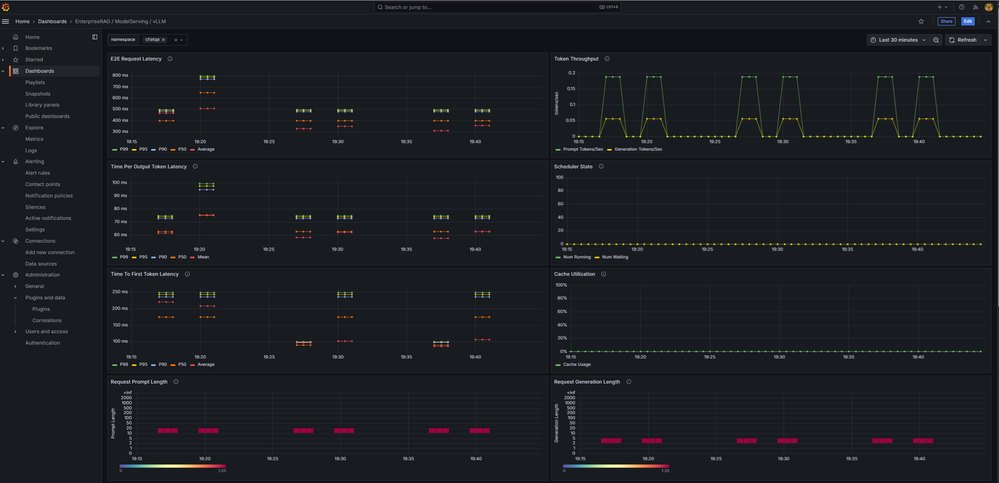999x483 pixels.
Task: Open the help question mark icon
Action: coord(962,7)
